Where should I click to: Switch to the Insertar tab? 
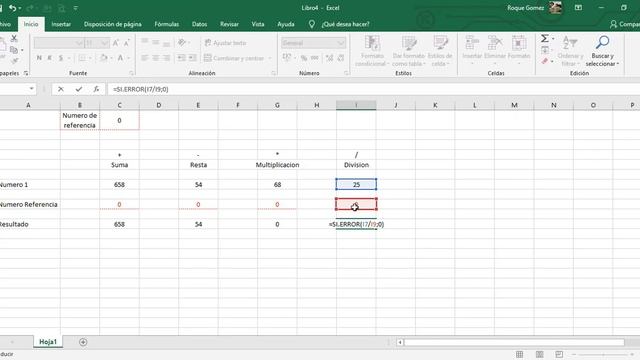61,24
